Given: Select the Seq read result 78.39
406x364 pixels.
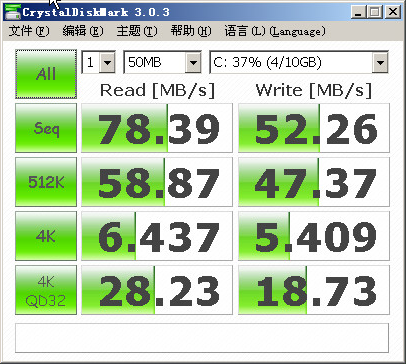Looking at the screenshot, I should click(157, 128).
